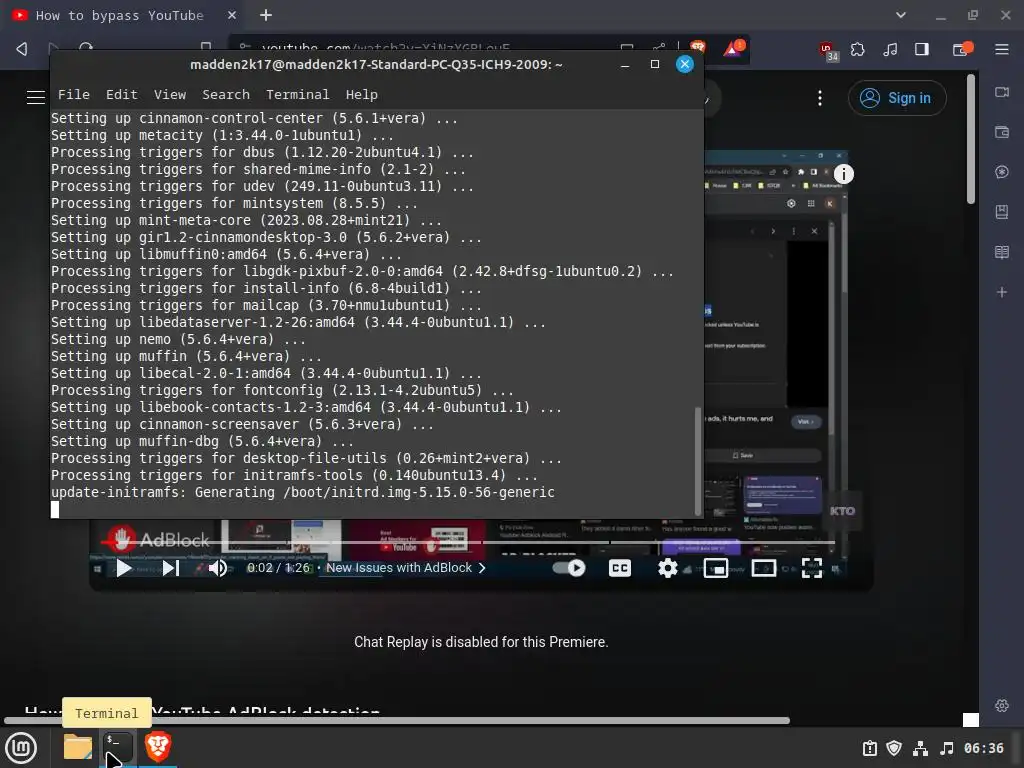
Task: Open the media control music-note toolbar icon
Action: 890,49
